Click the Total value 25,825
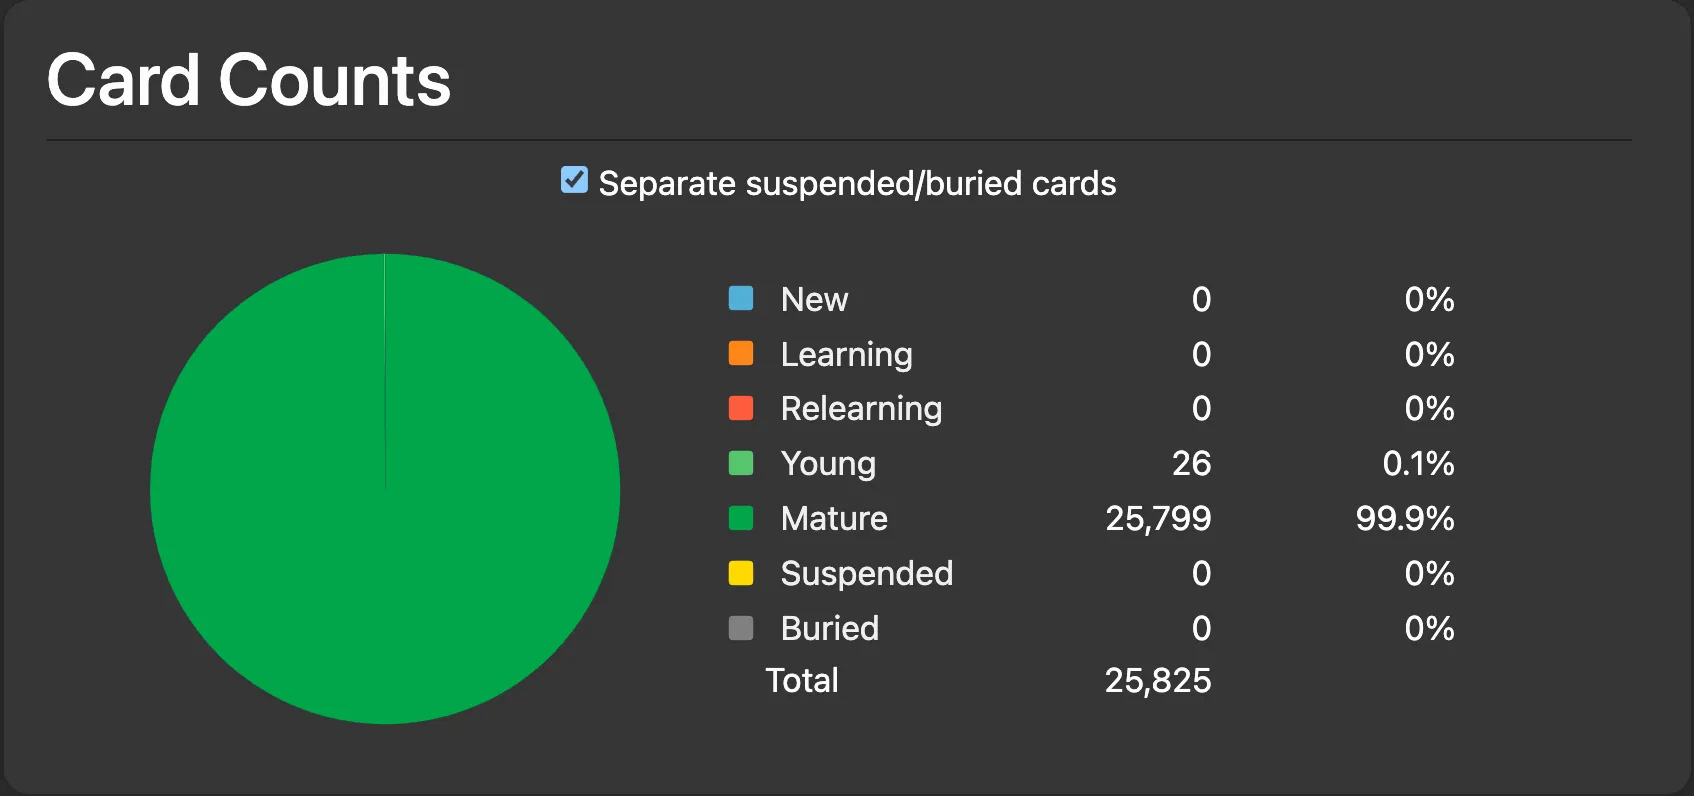Image resolution: width=1694 pixels, height=796 pixels. 1158,680
